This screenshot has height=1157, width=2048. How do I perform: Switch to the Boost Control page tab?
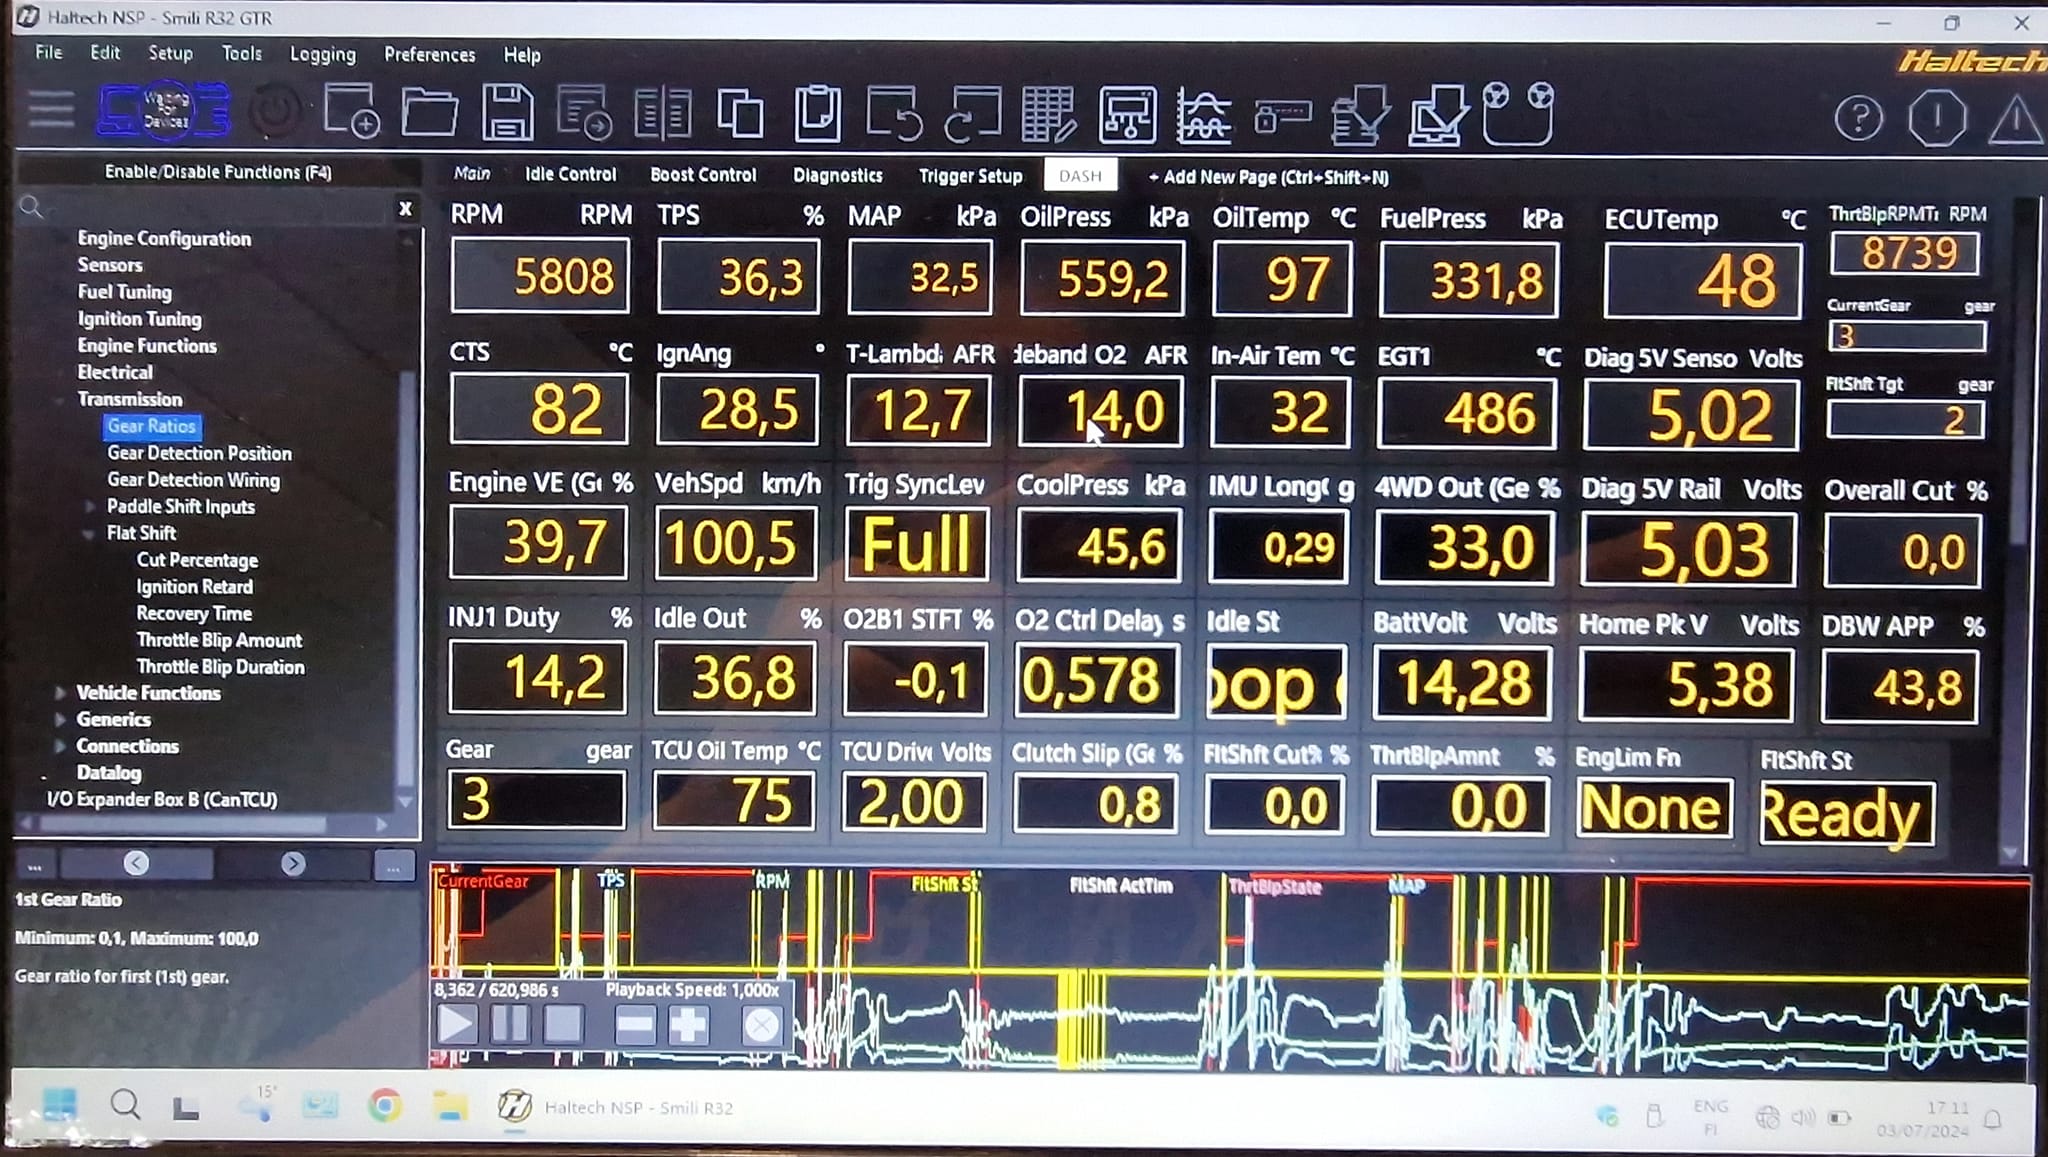click(703, 174)
